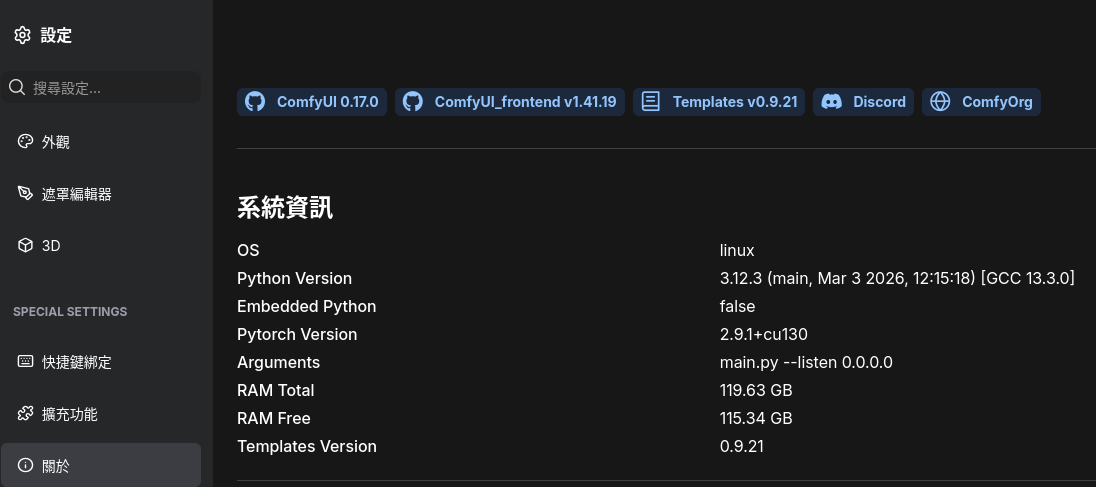Click the settings gear icon beside 設定
Viewport: 1096px width, 487px height.
pyautogui.click(x=22, y=36)
